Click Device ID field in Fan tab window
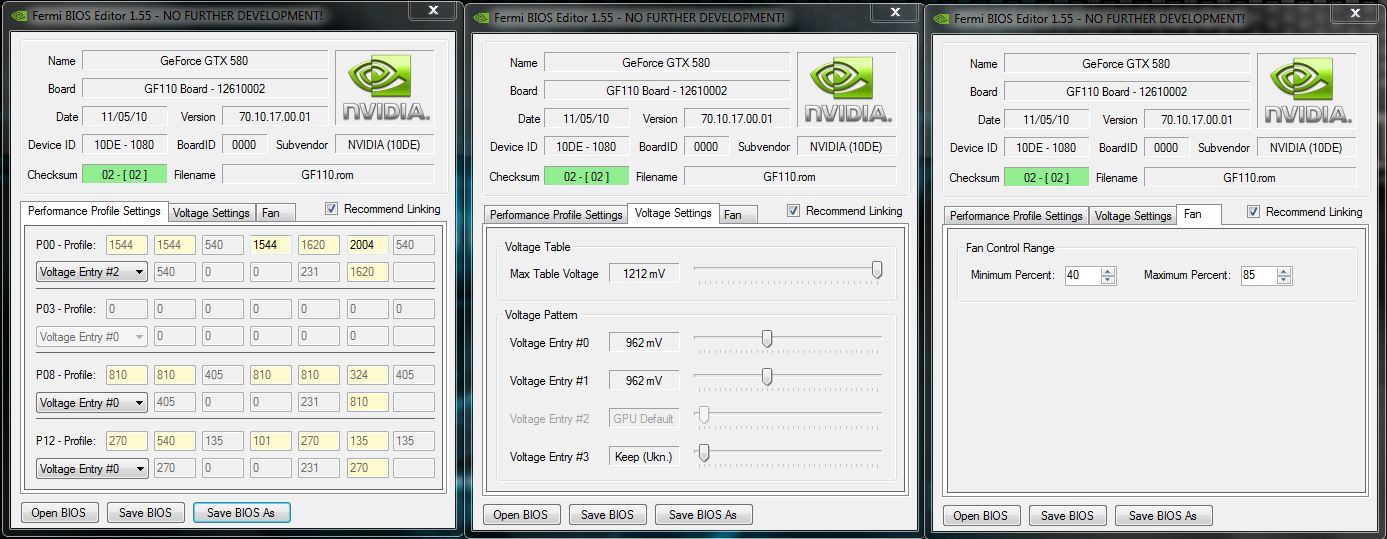 1047,147
